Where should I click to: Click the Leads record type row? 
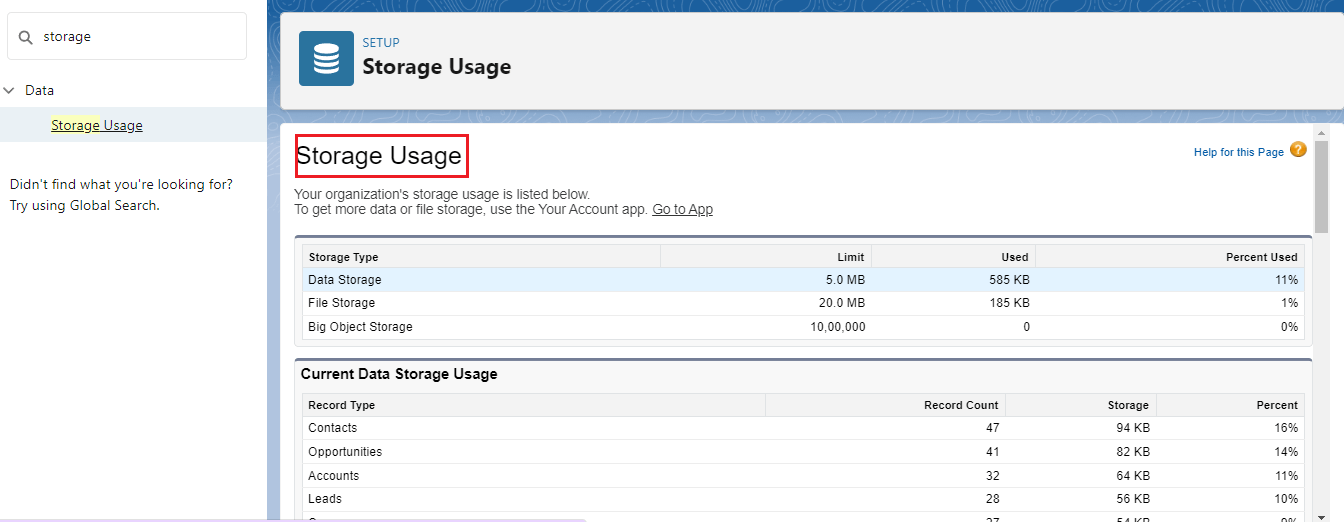point(325,499)
